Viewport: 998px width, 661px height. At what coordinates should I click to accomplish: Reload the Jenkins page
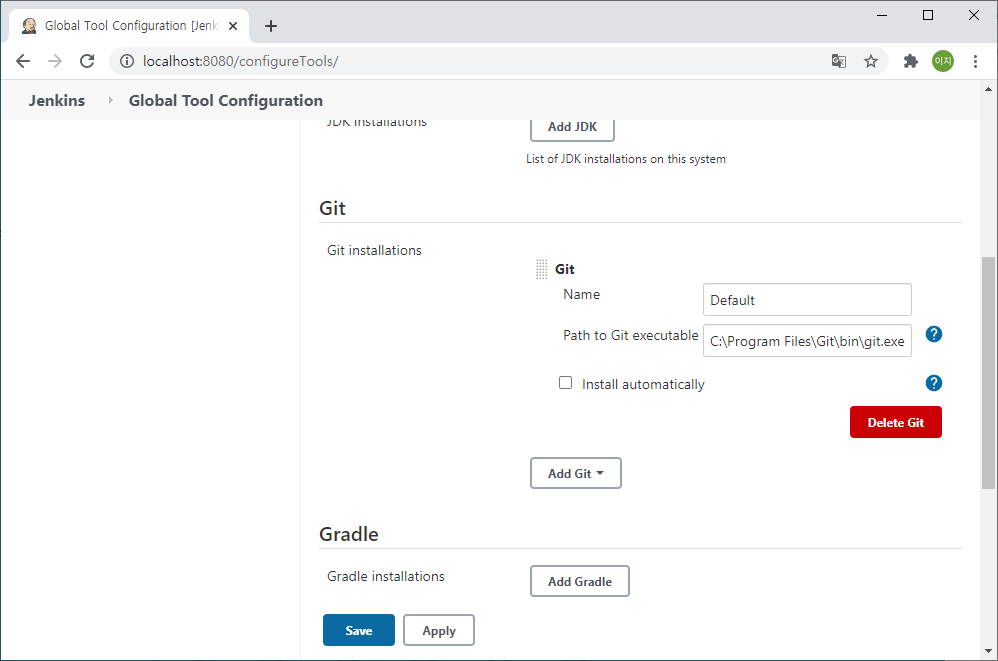(x=87, y=61)
